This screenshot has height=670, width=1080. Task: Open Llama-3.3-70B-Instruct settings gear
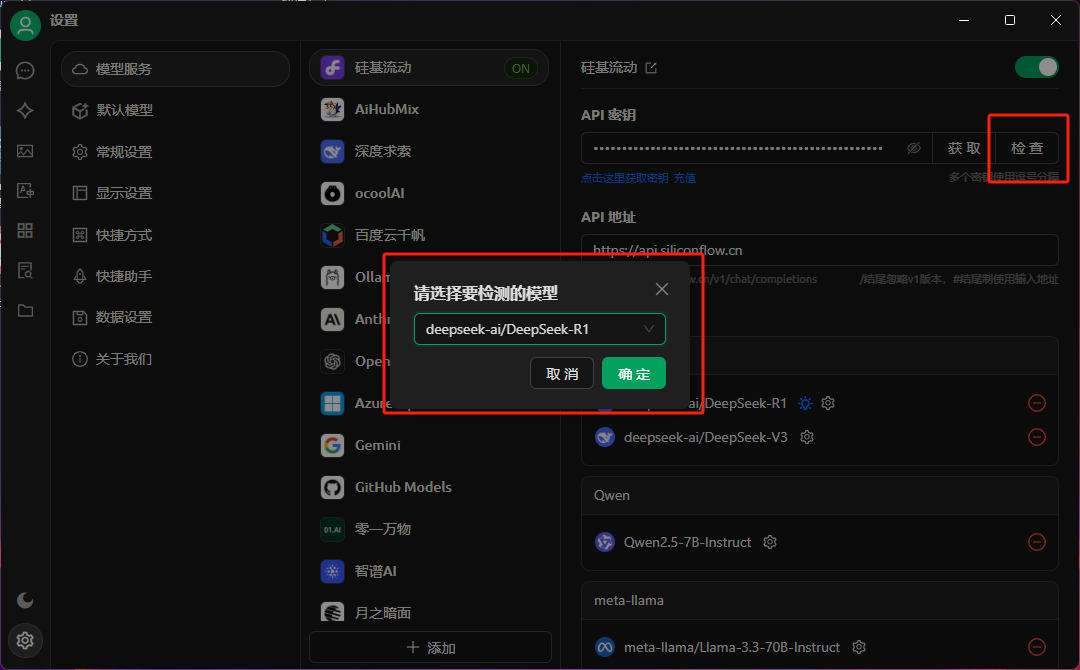[859, 647]
